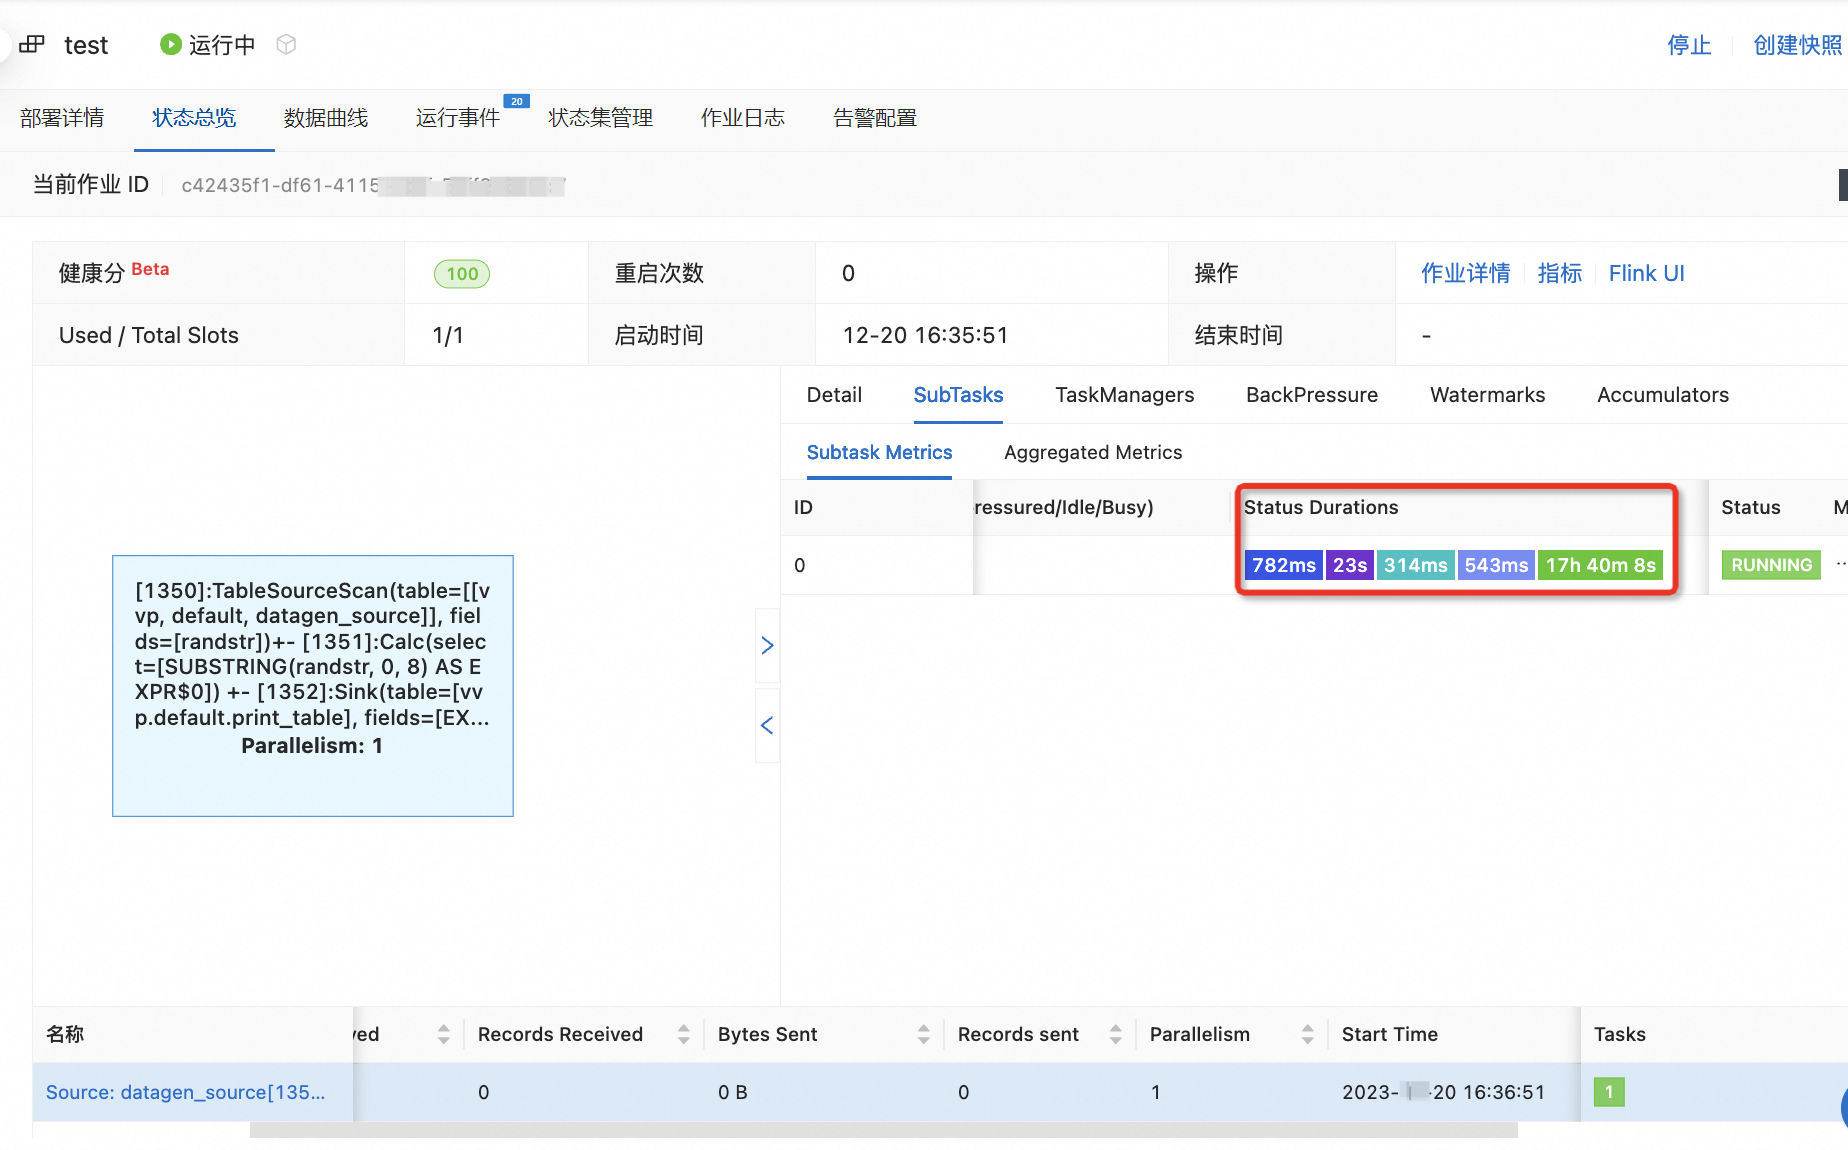The width and height of the screenshot is (1848, 1150).
Task: Click the 0 B Bytes Sent cell
Action: coord(733,1092)
